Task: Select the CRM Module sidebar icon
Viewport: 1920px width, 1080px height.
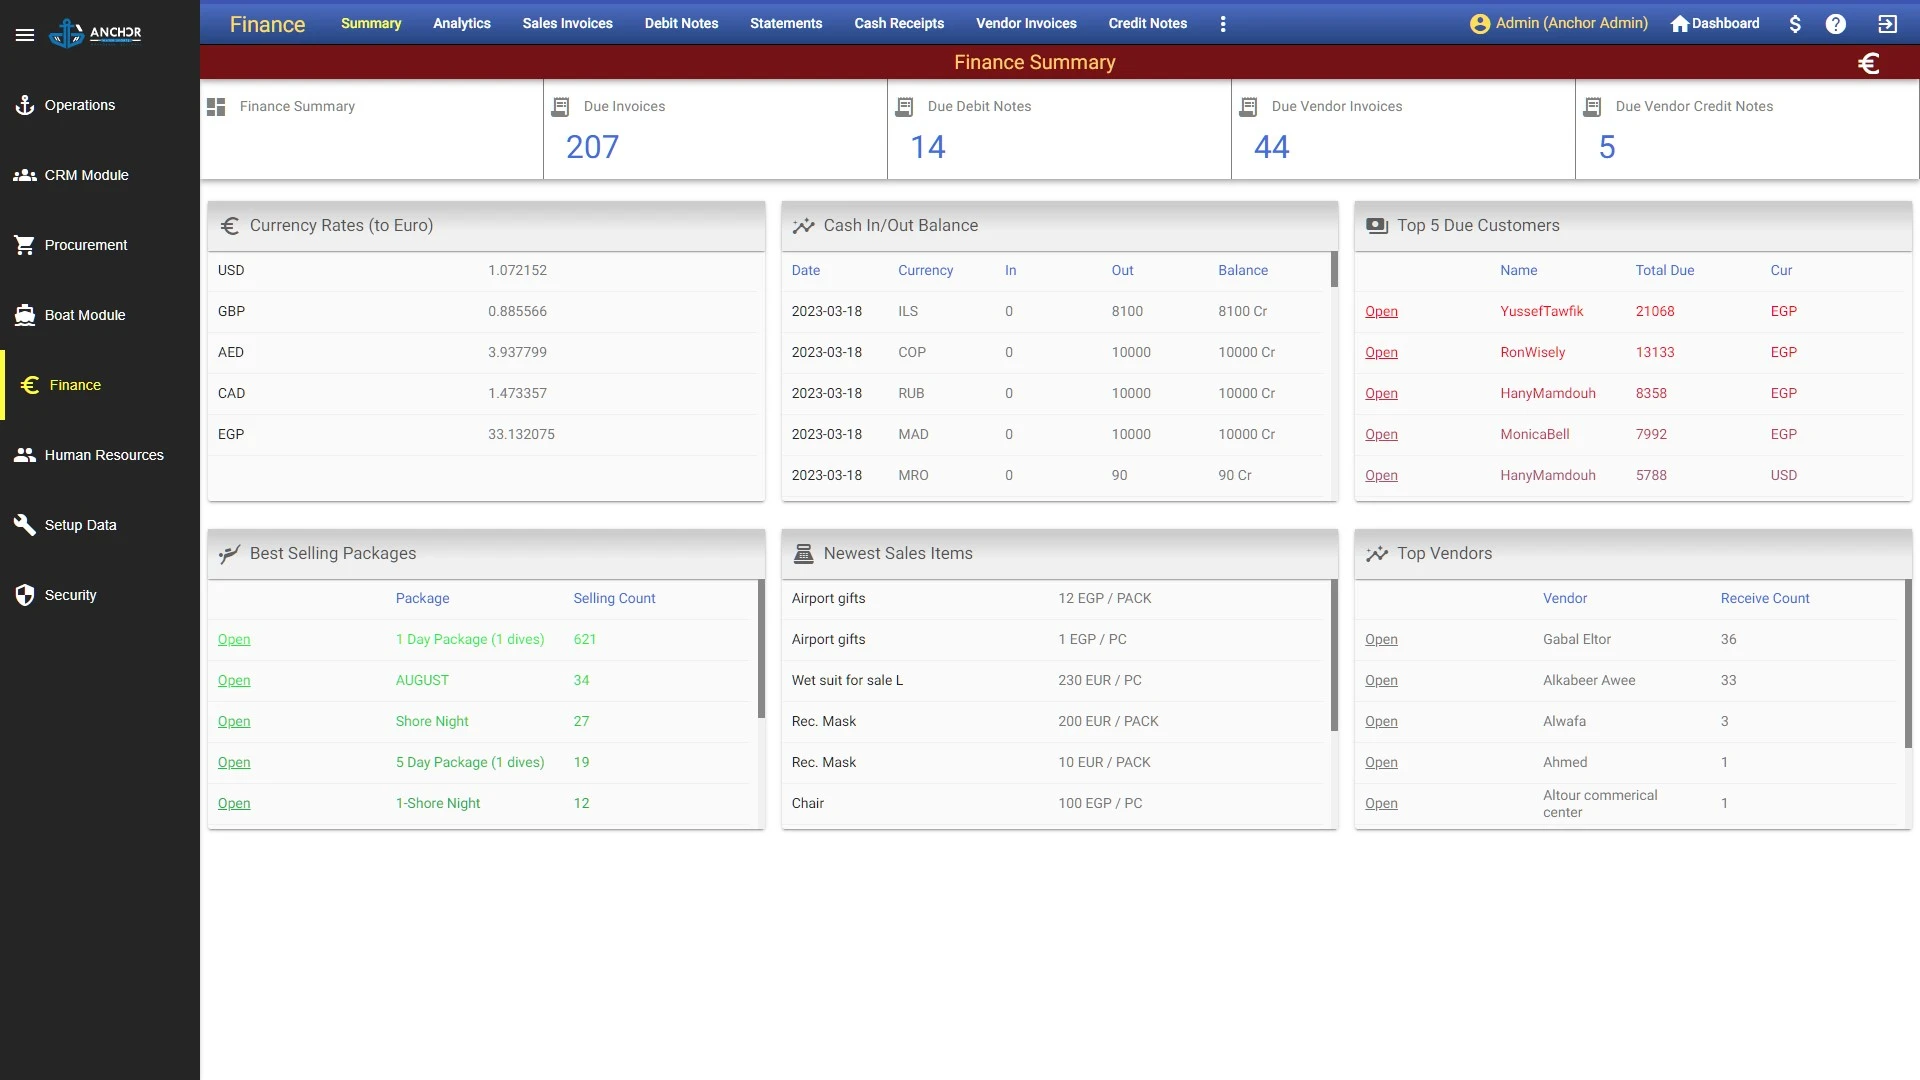Action: tap(24, 174)
